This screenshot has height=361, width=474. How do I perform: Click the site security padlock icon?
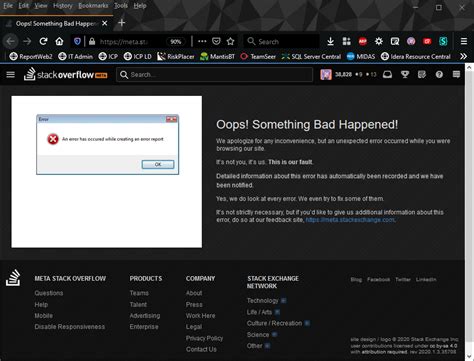[x=92, y=41]
